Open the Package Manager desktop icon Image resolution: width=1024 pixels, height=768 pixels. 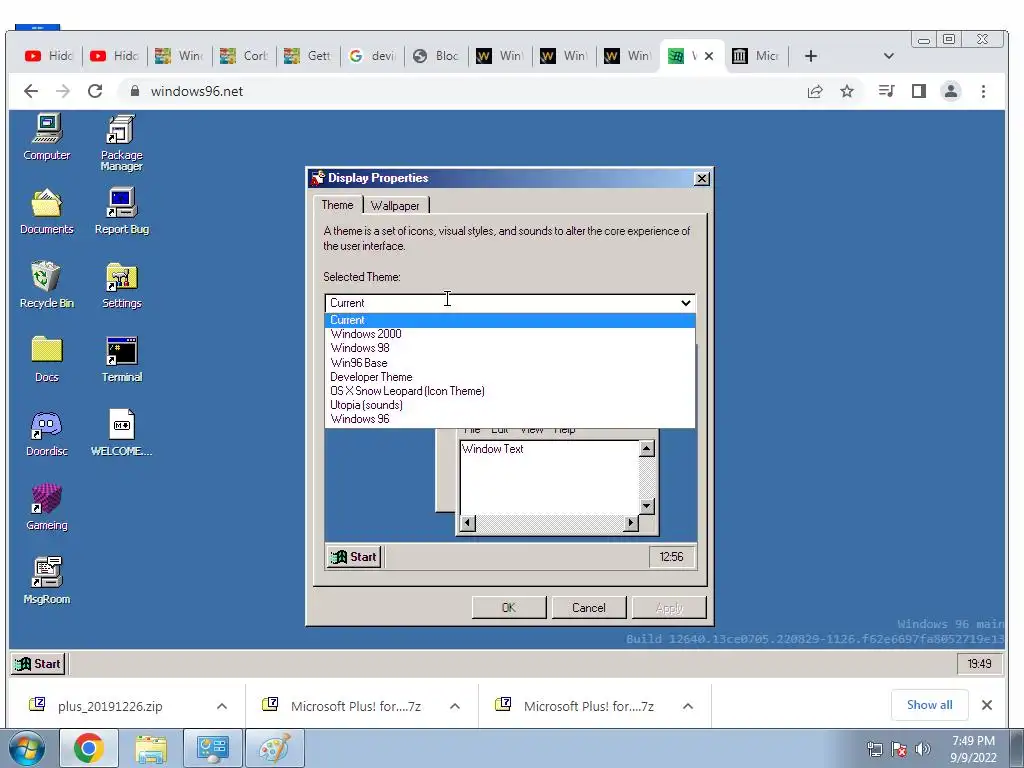[x=121, y=142]
